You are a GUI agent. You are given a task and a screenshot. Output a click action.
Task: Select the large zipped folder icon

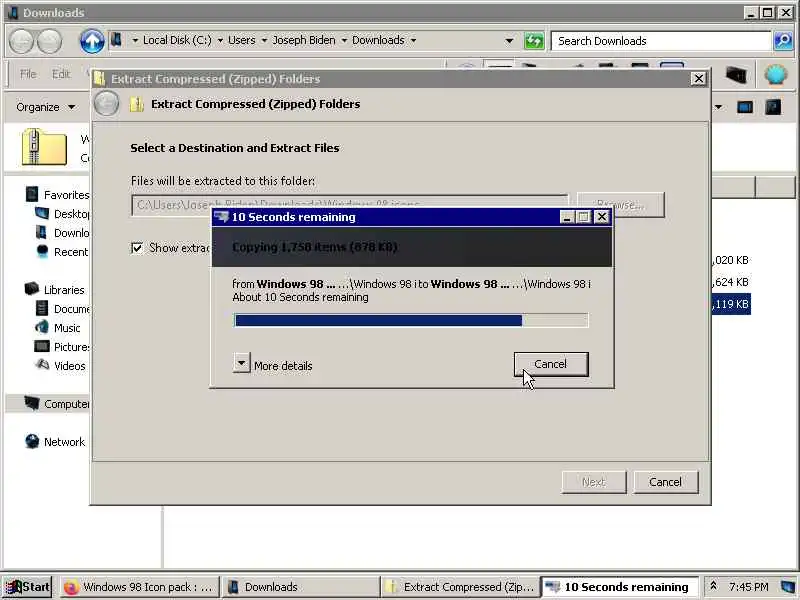coord(44,147)
